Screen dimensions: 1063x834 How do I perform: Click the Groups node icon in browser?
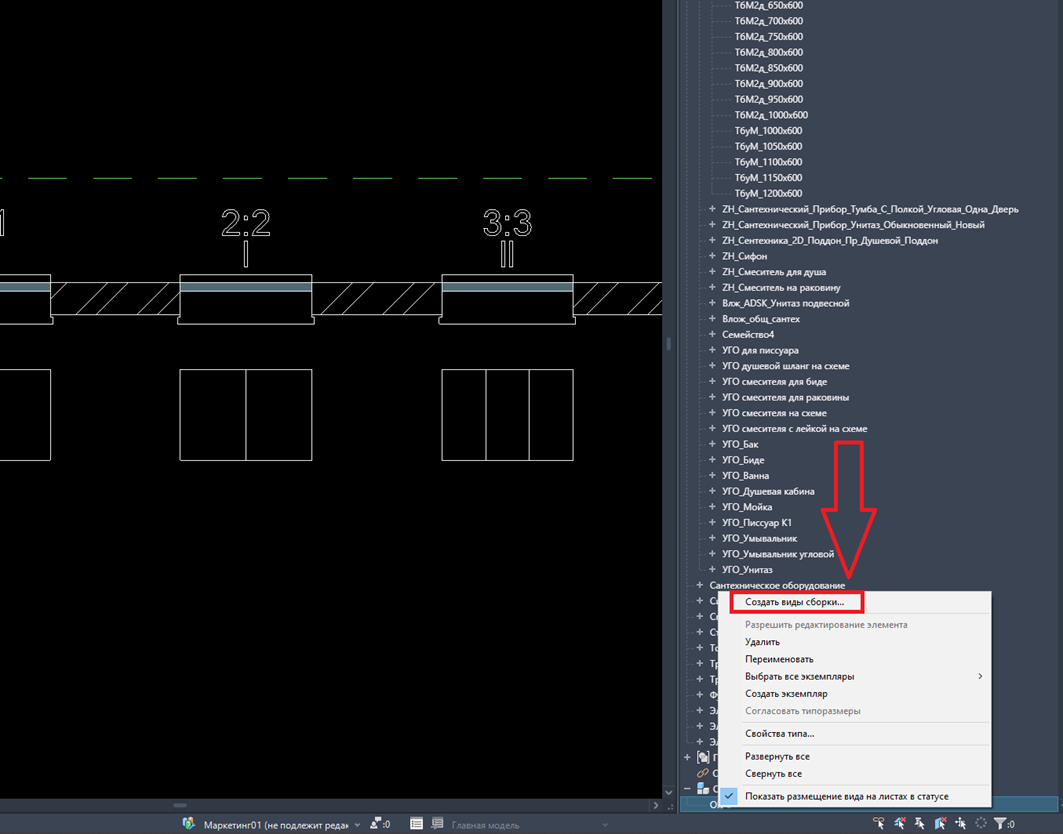pyautogui.click(x=703, y=757)
